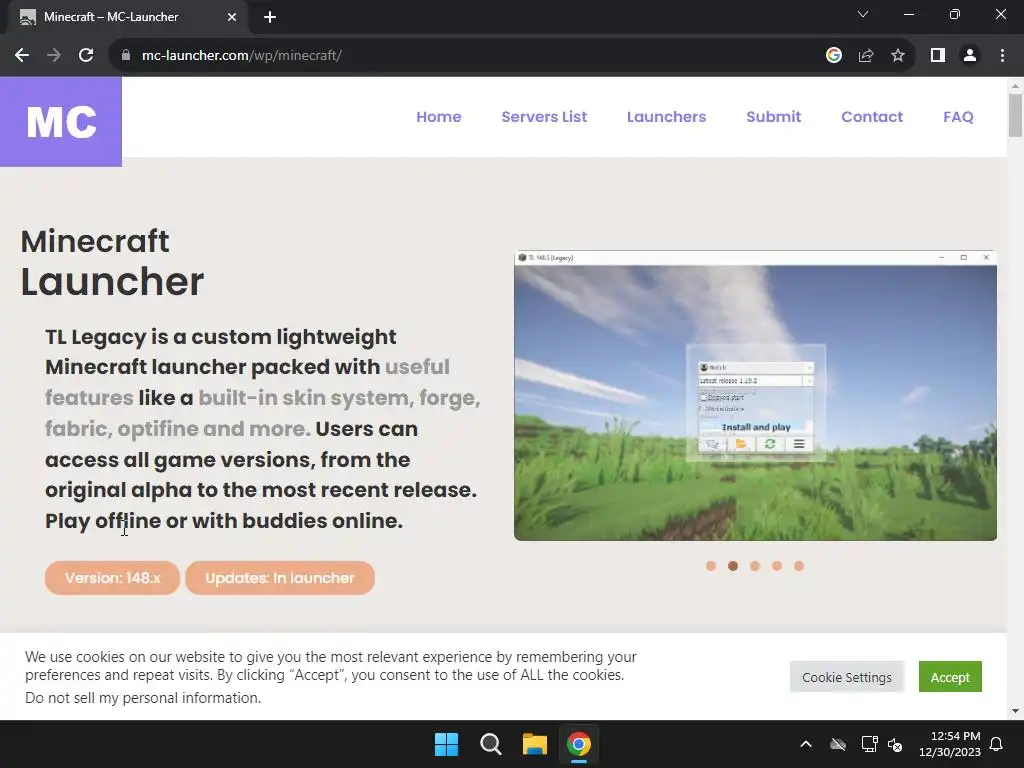Open the Windows Start menu
Screen dimensions: 1024x768
[447, 744]
